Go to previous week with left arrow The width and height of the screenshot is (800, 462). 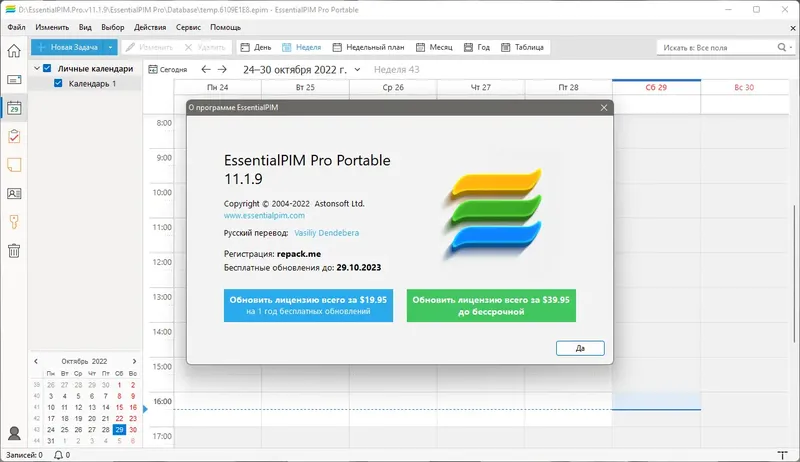click(x=206, y=69)
